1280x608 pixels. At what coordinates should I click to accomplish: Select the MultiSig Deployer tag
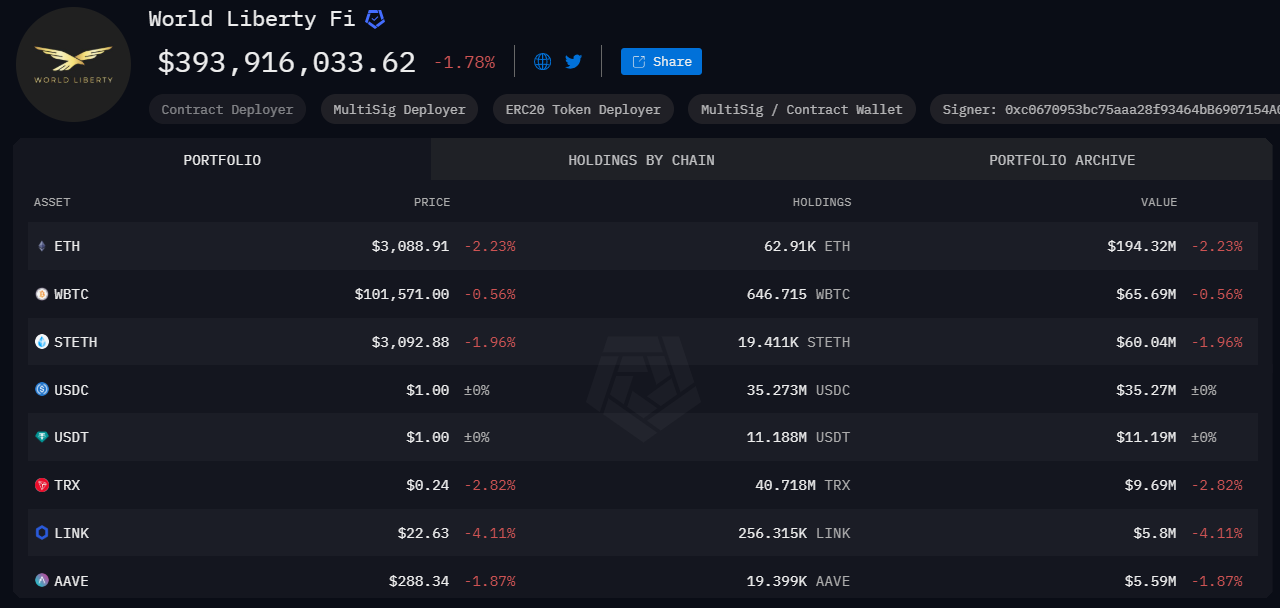pos(399,109)
